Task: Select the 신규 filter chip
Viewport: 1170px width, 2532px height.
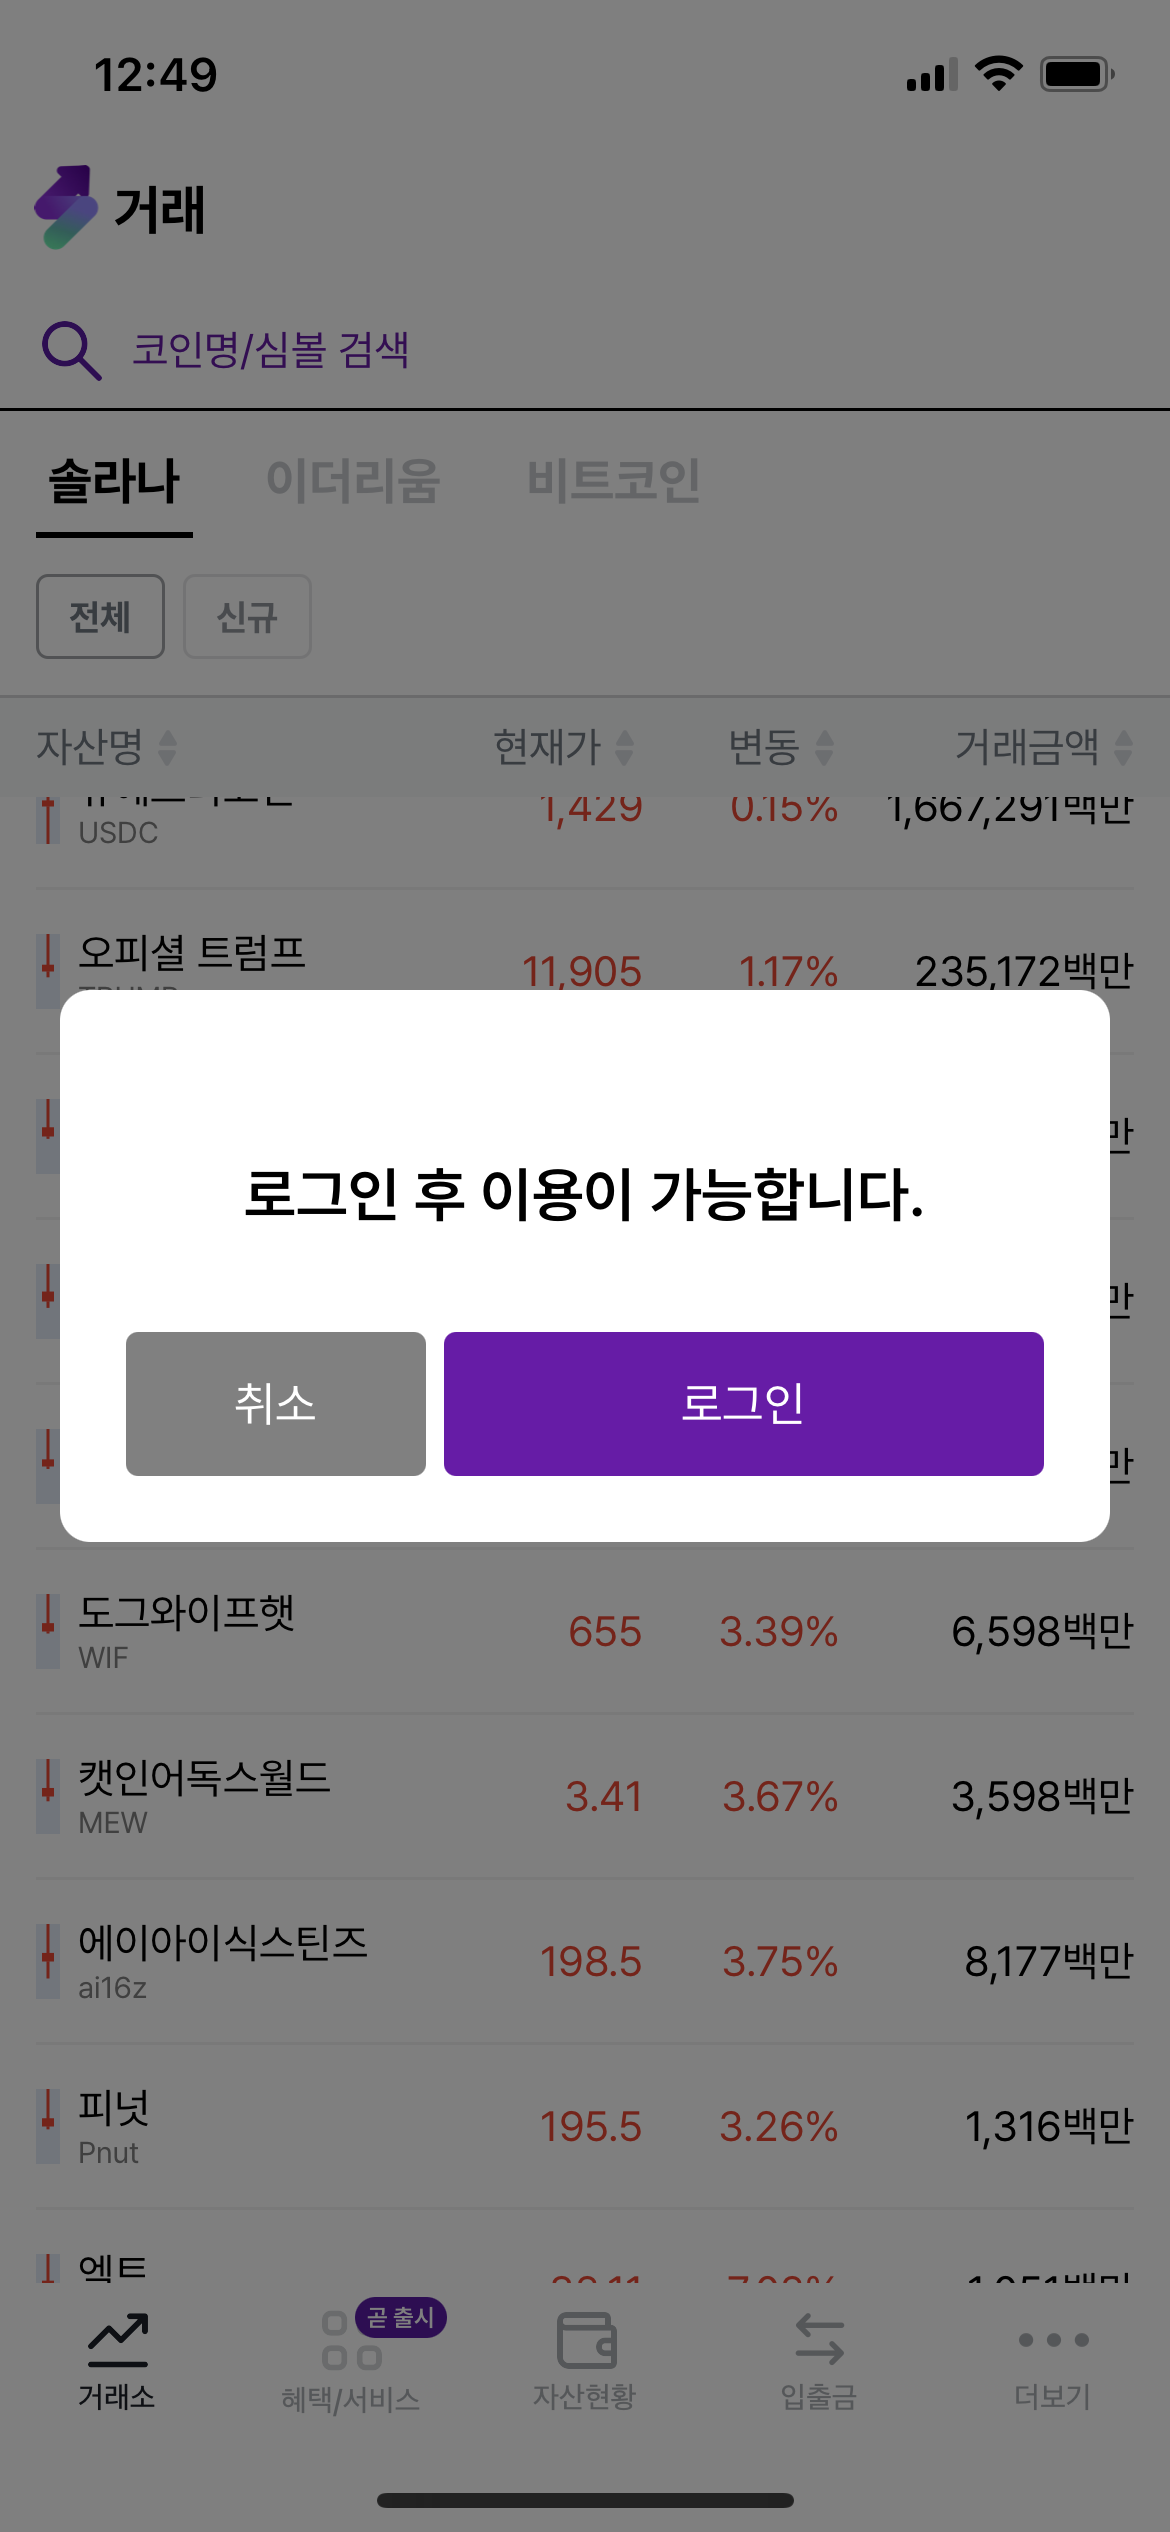Action: click(247, 616)
